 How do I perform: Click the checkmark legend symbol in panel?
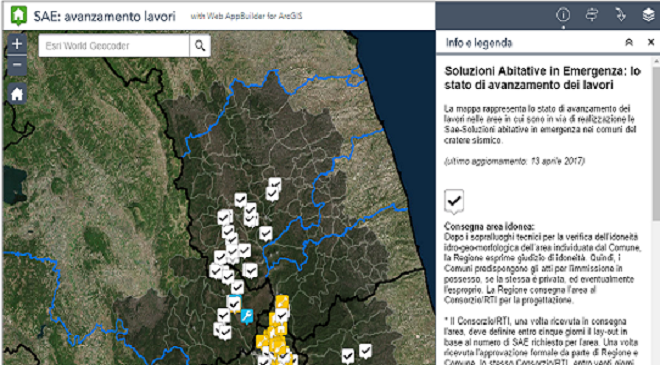click(x=454, y=201)
